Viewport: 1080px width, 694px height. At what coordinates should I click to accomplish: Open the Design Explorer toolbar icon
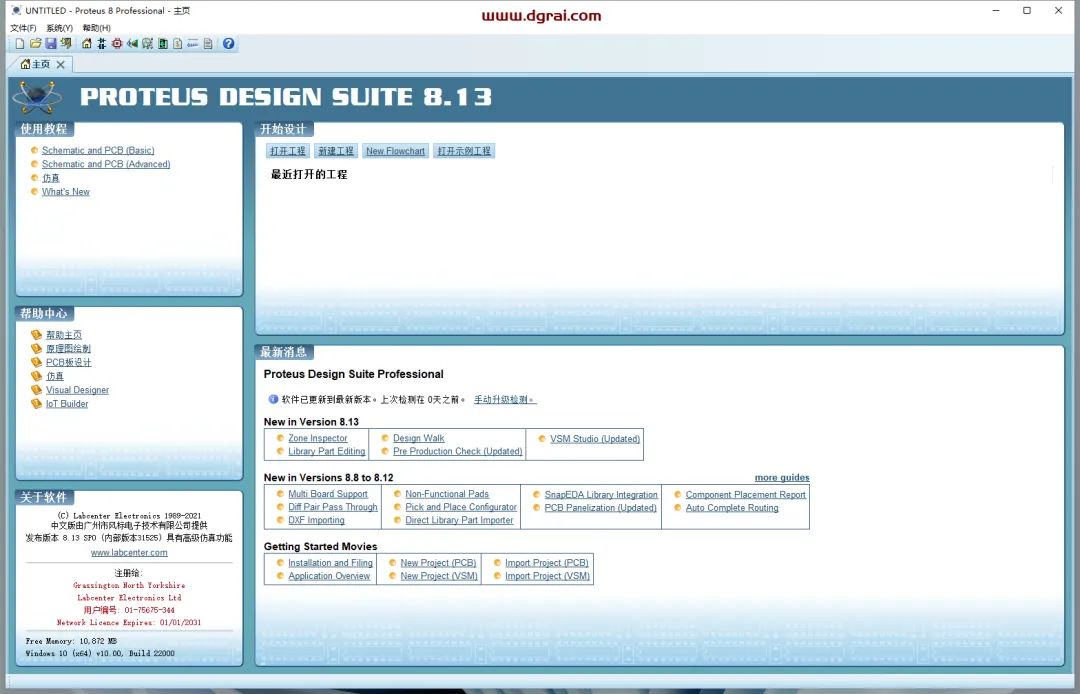coord(163,43)
